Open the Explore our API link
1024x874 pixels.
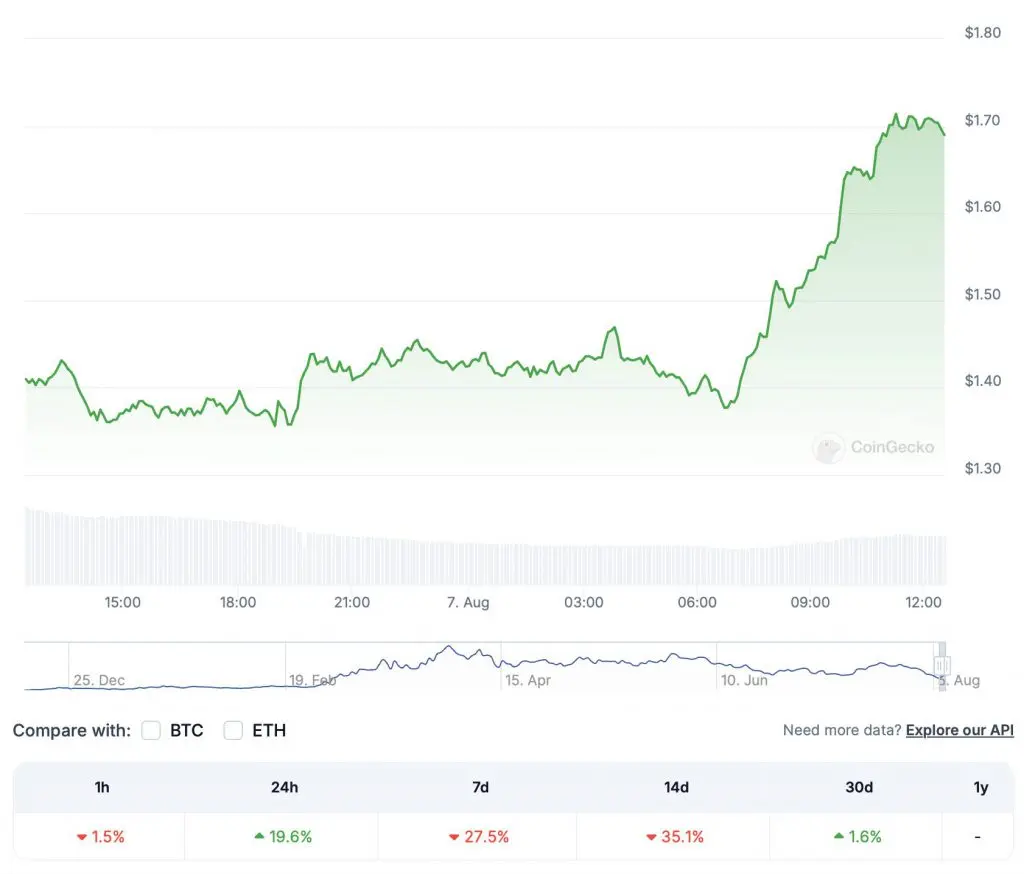959,730
